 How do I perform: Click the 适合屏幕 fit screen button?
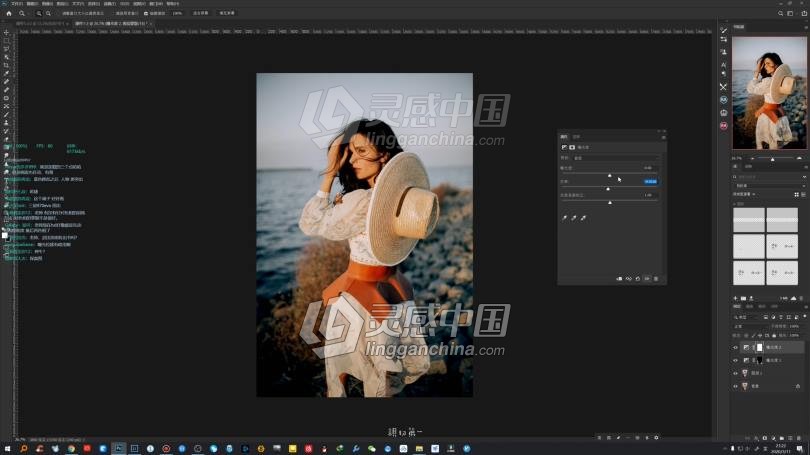[200, 13]
